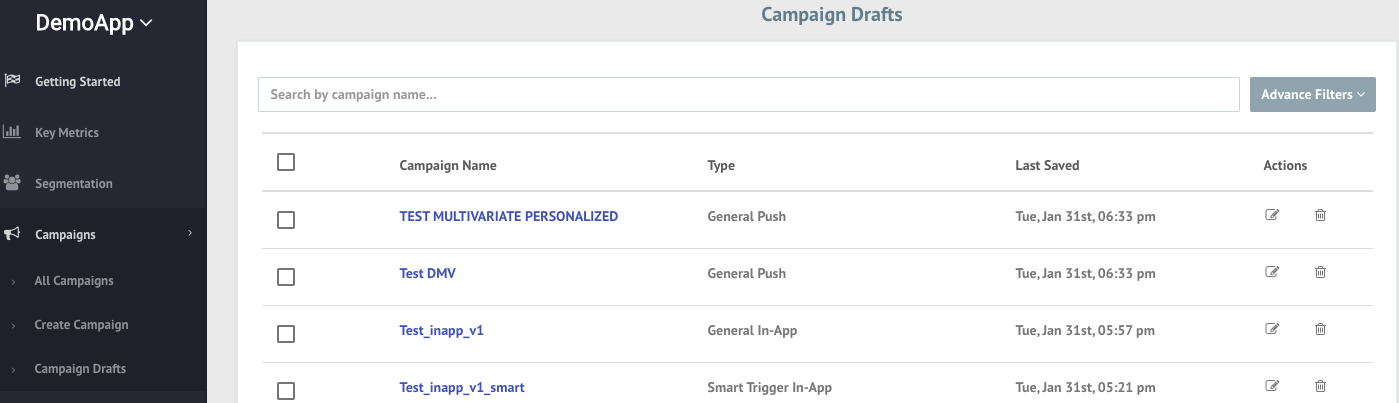Edit the TEST MULTIVARIATE PERSONALIZED draft
The width and height of the screenshot is (1399, 403).
point(1272,215)
